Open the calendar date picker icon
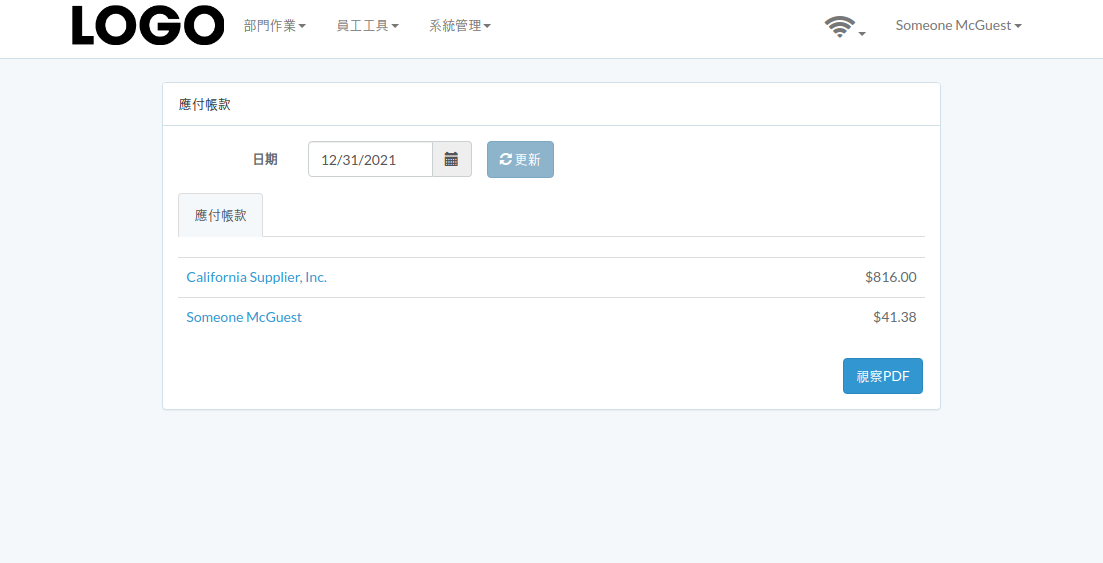1103x563 pixels. coord(452,159)
